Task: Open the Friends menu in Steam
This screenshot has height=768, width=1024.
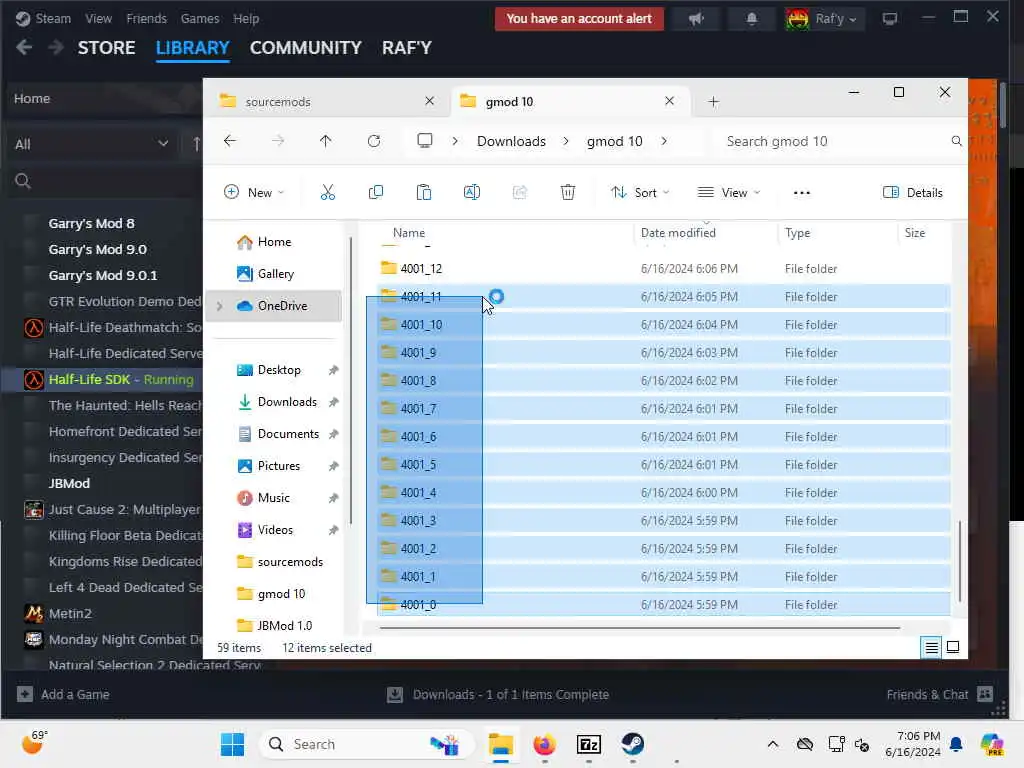Action: 146,19
